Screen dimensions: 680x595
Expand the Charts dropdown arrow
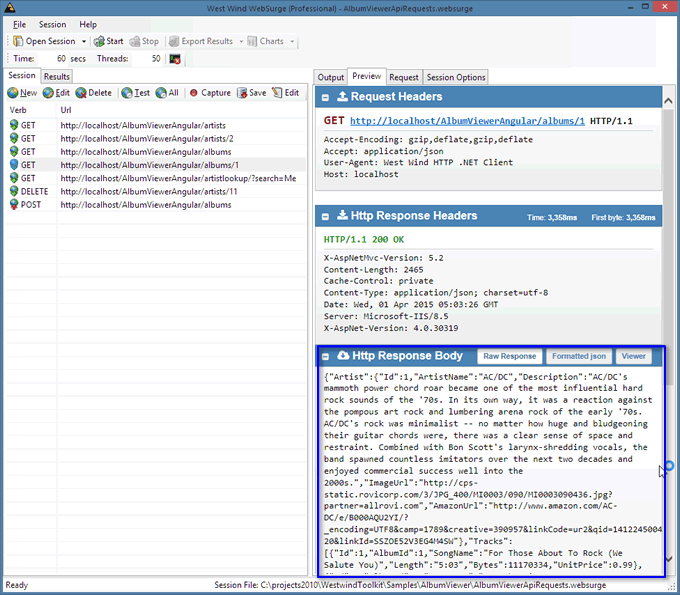[292, 41]
